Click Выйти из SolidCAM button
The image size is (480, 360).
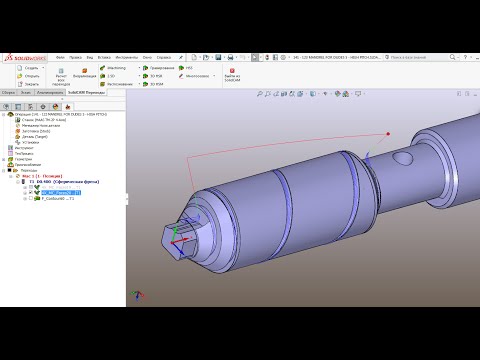point(232,75)
